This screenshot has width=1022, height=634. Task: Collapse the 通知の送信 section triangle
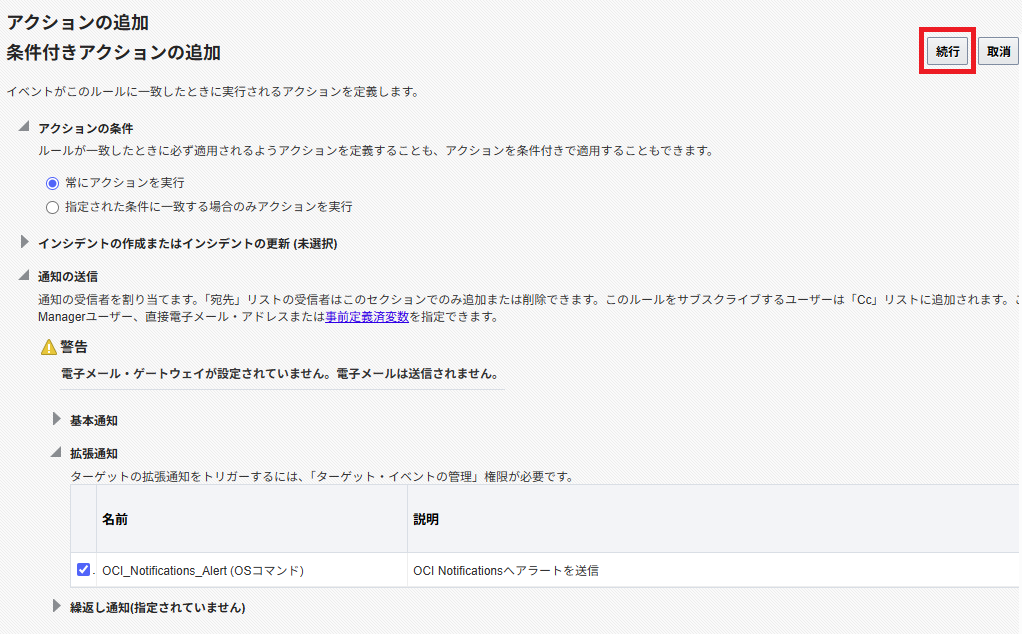pos(24,275)
